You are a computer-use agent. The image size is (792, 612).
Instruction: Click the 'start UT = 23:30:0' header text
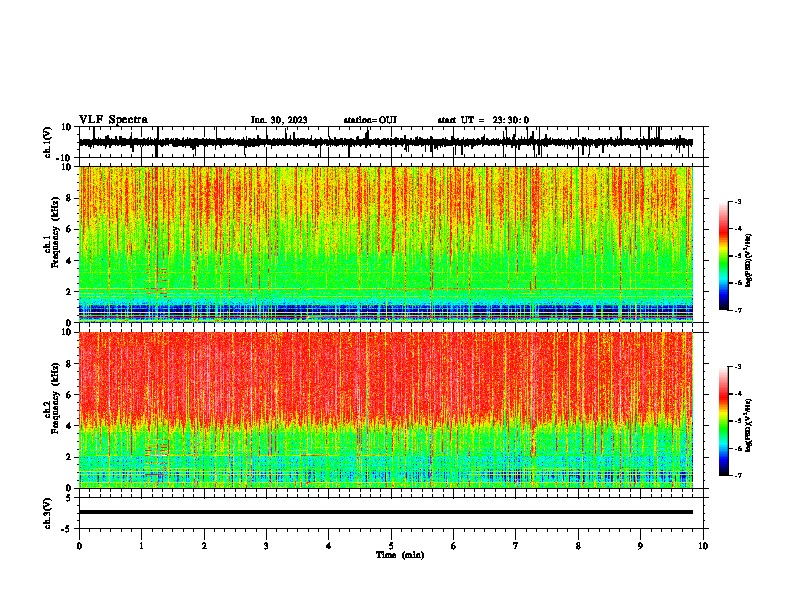point(483,120)
